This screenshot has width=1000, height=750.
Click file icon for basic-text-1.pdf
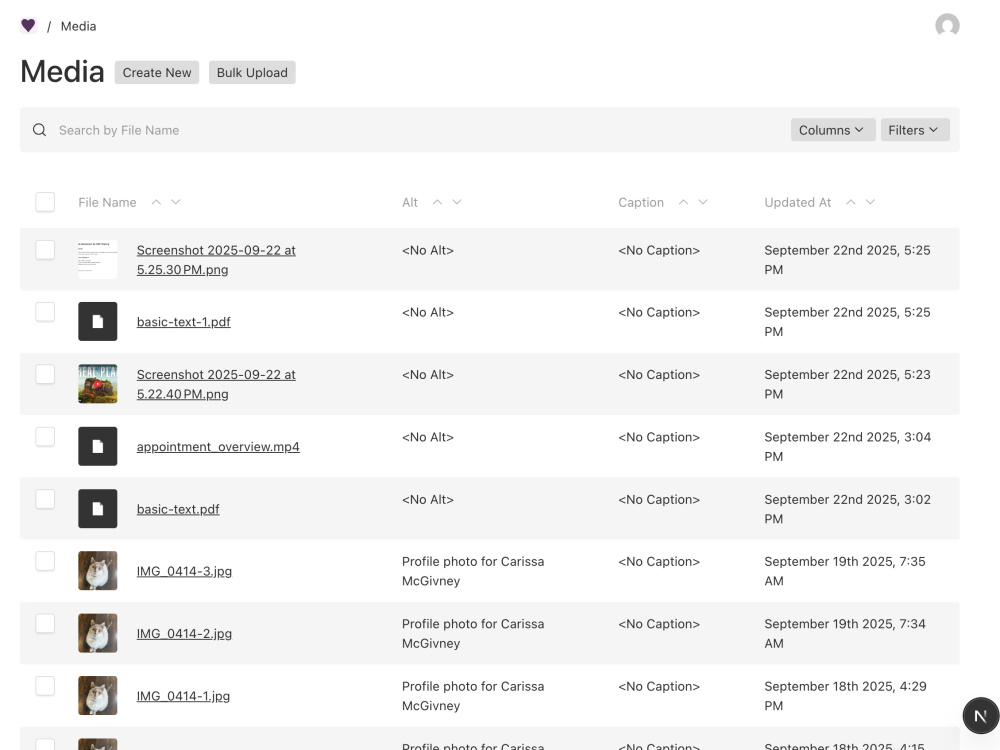(x=98, y=321)
